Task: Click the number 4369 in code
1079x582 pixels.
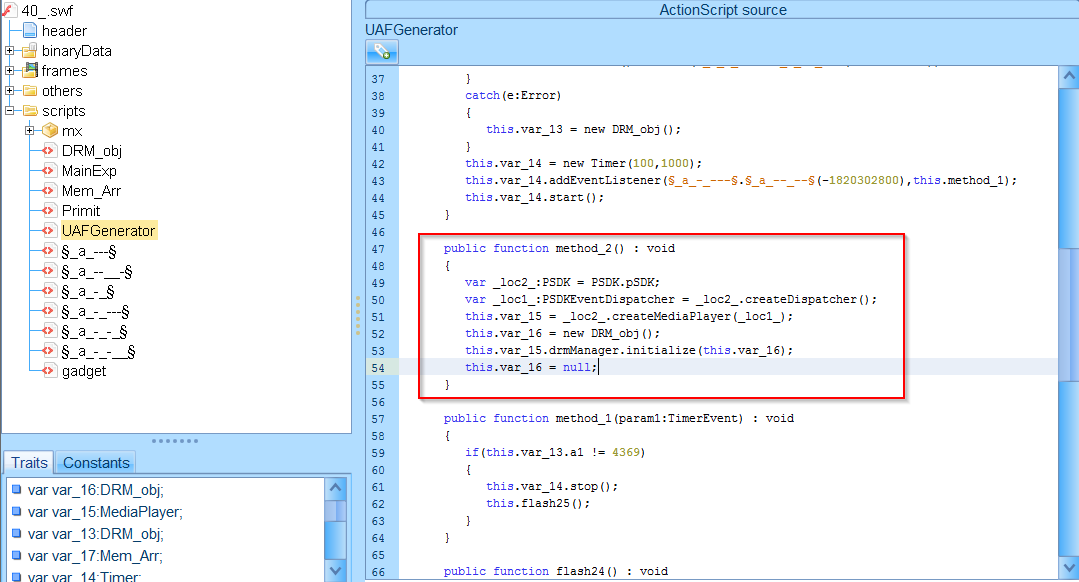Action: pyautogui.click(x=626, y=453)
